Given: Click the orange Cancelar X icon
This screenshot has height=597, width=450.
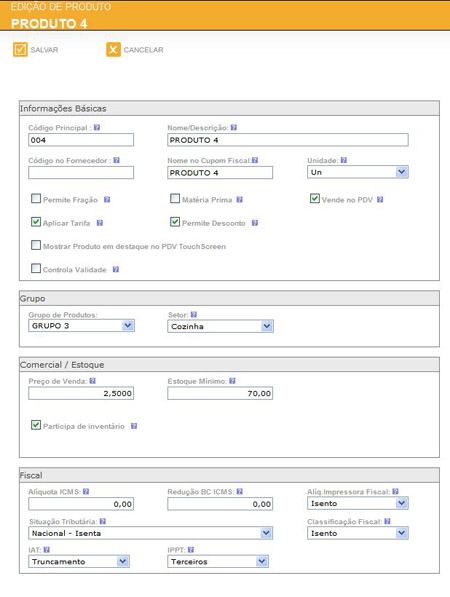Looking at the screenshot, I should 113,49.
